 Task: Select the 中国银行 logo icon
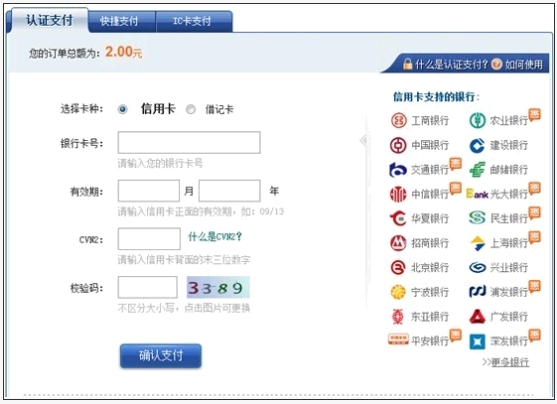[398, 145]
